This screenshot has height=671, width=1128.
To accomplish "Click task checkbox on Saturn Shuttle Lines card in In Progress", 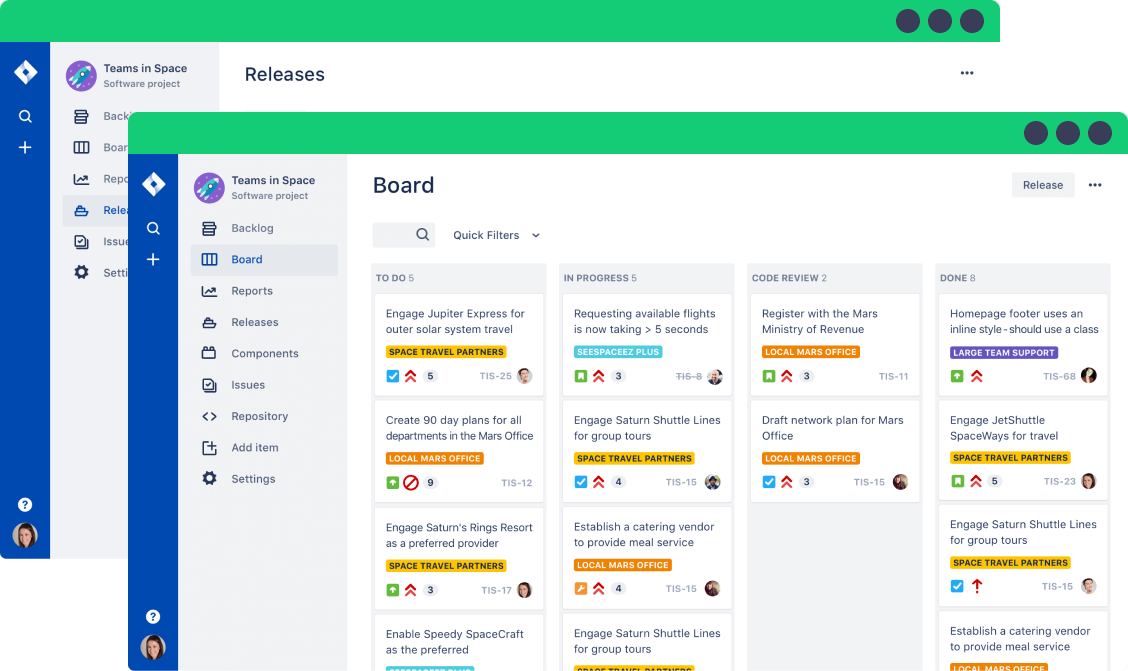I will (x=581, y=482).
